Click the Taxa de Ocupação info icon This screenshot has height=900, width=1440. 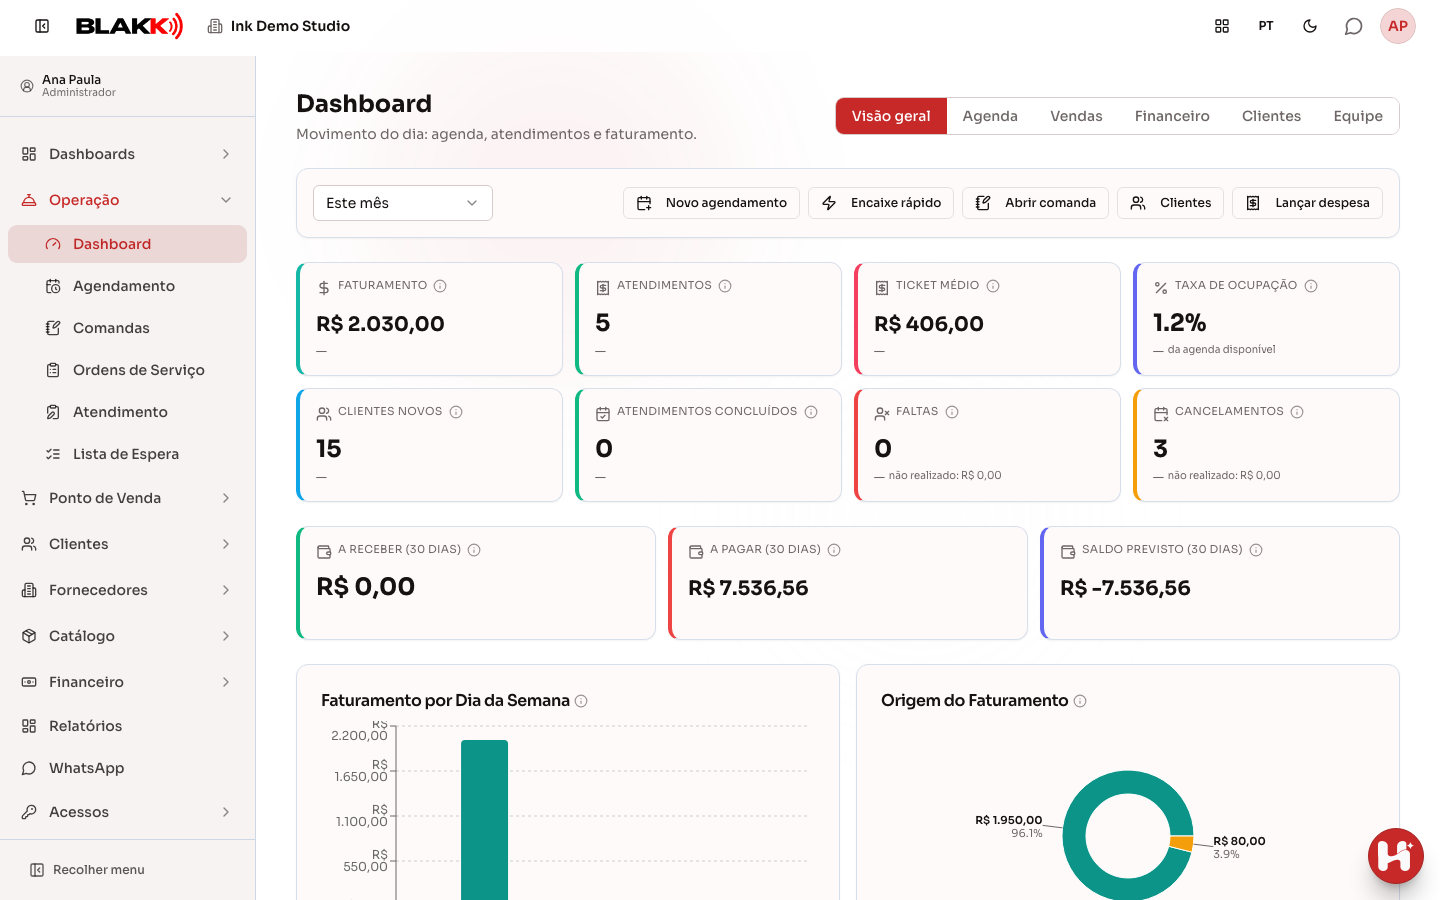click(x=1311, y=286)
